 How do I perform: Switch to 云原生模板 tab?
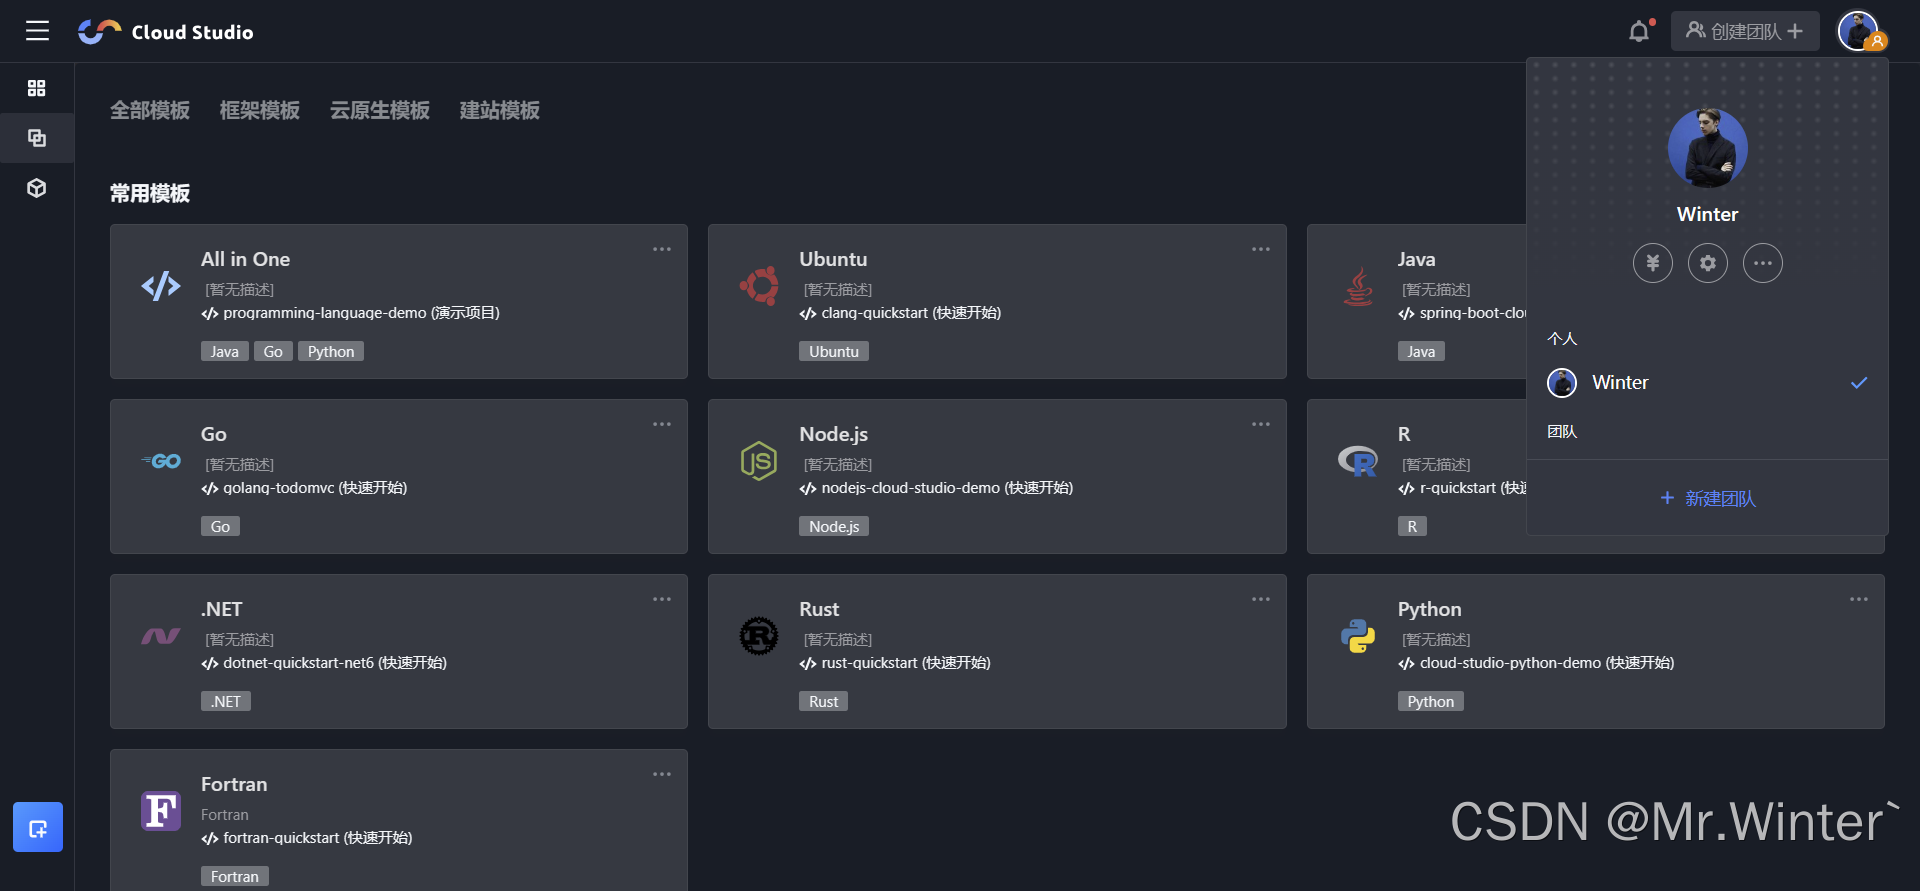coord(380,110)
